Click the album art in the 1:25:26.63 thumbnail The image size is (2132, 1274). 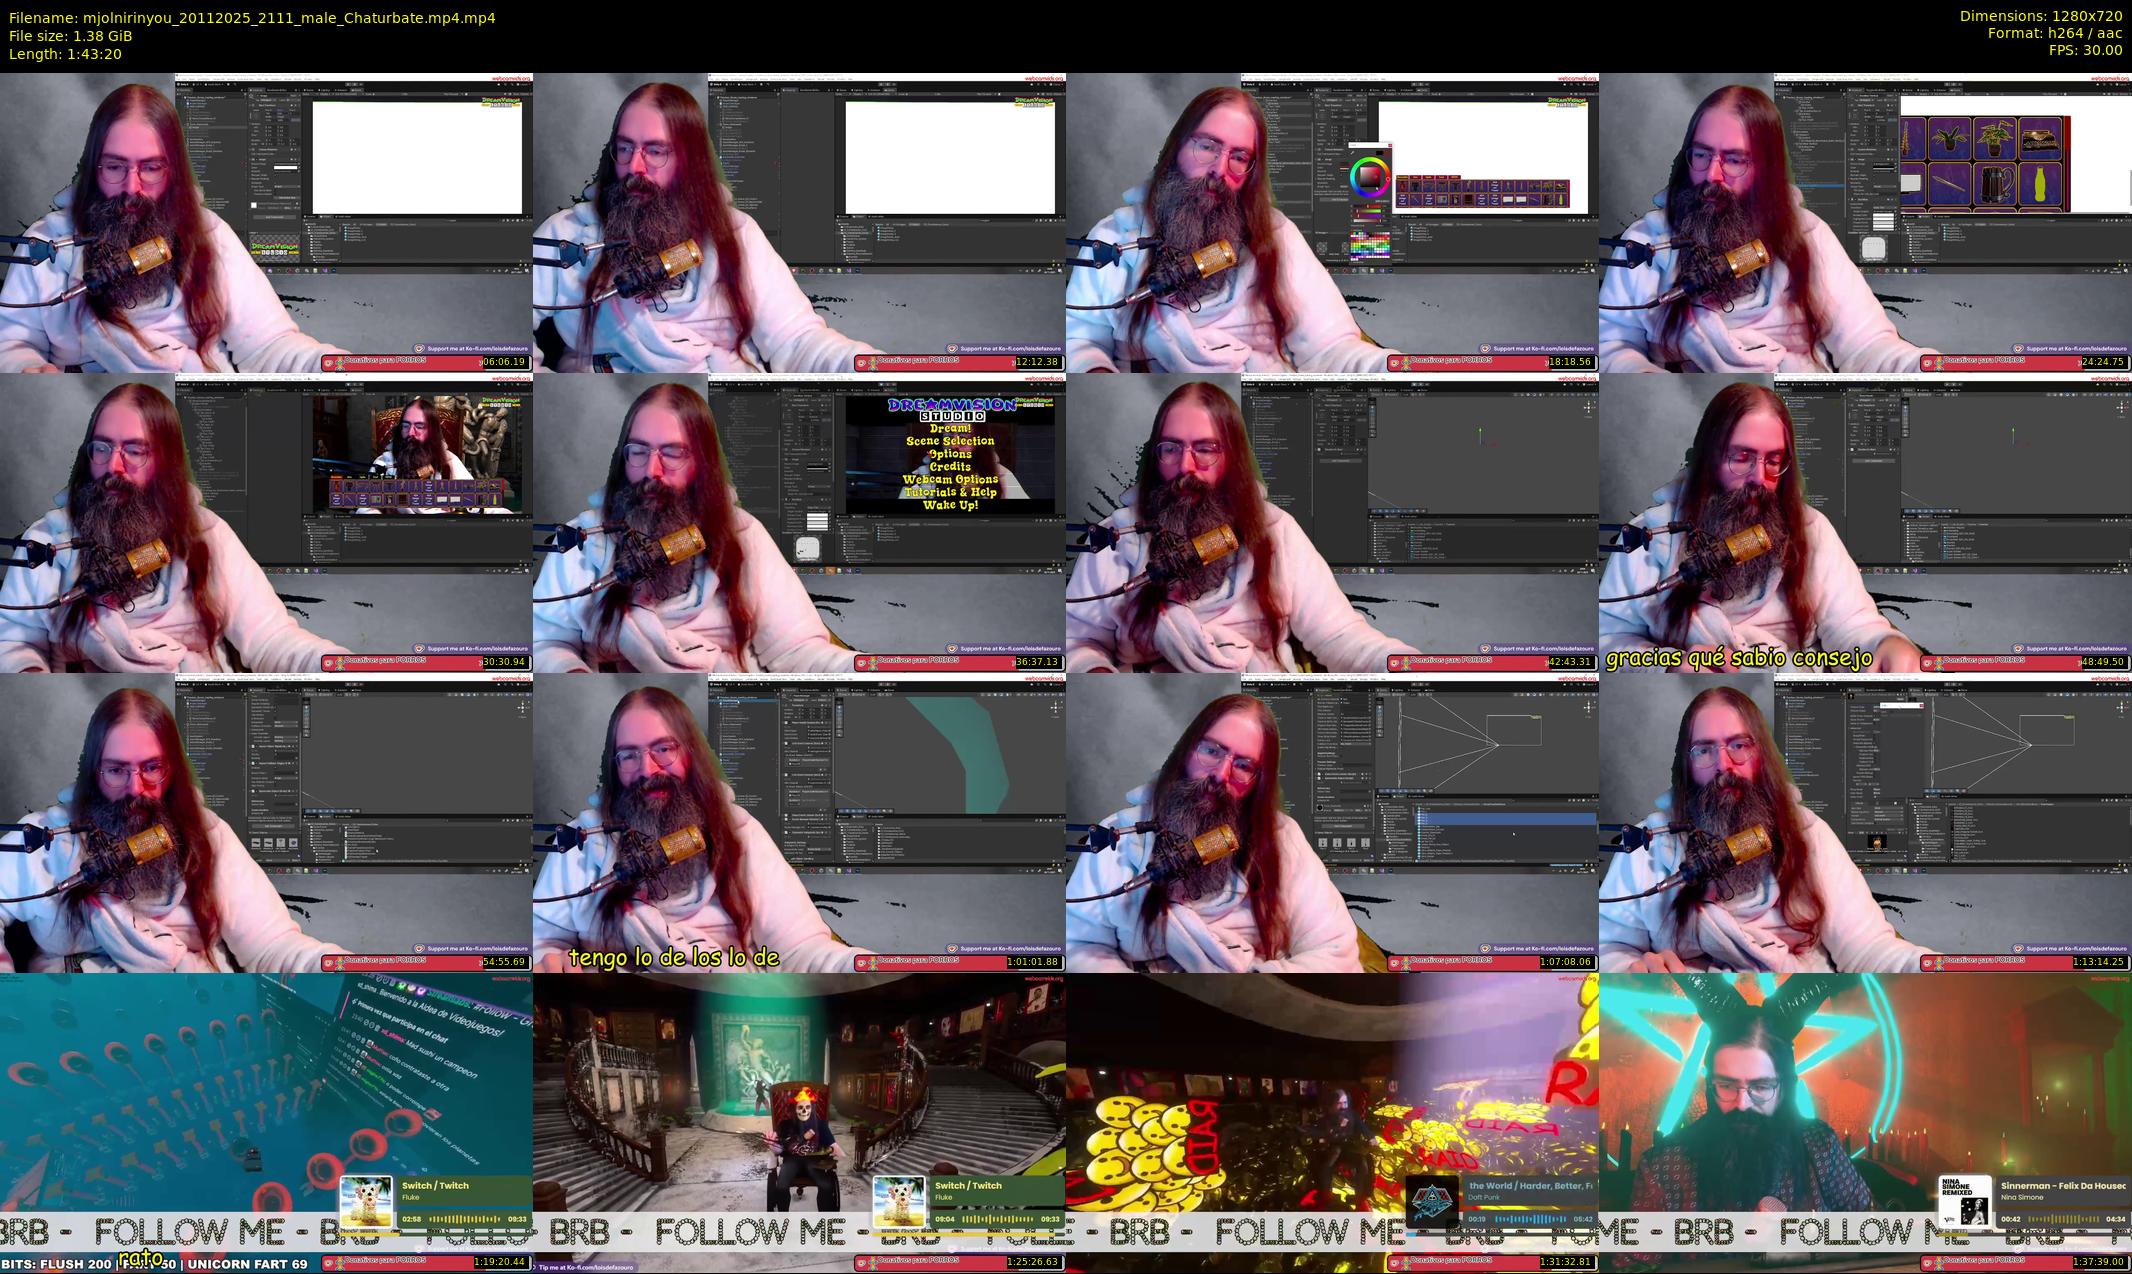tap(899, 1203)
